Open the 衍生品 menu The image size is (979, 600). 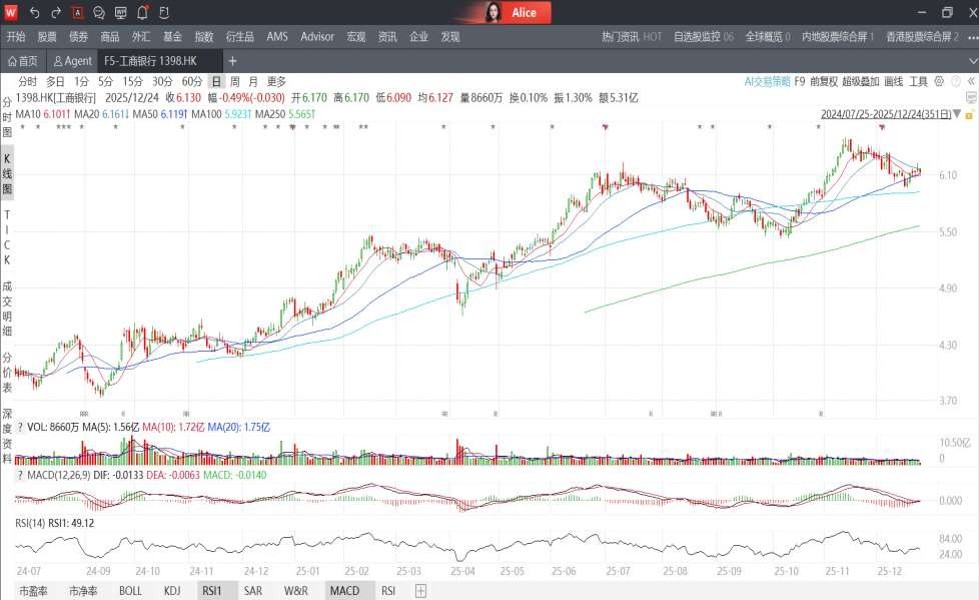pos(239,37)
